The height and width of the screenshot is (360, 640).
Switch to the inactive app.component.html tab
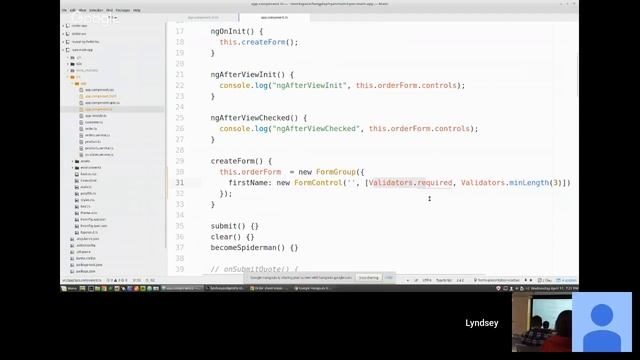(203, 18)
